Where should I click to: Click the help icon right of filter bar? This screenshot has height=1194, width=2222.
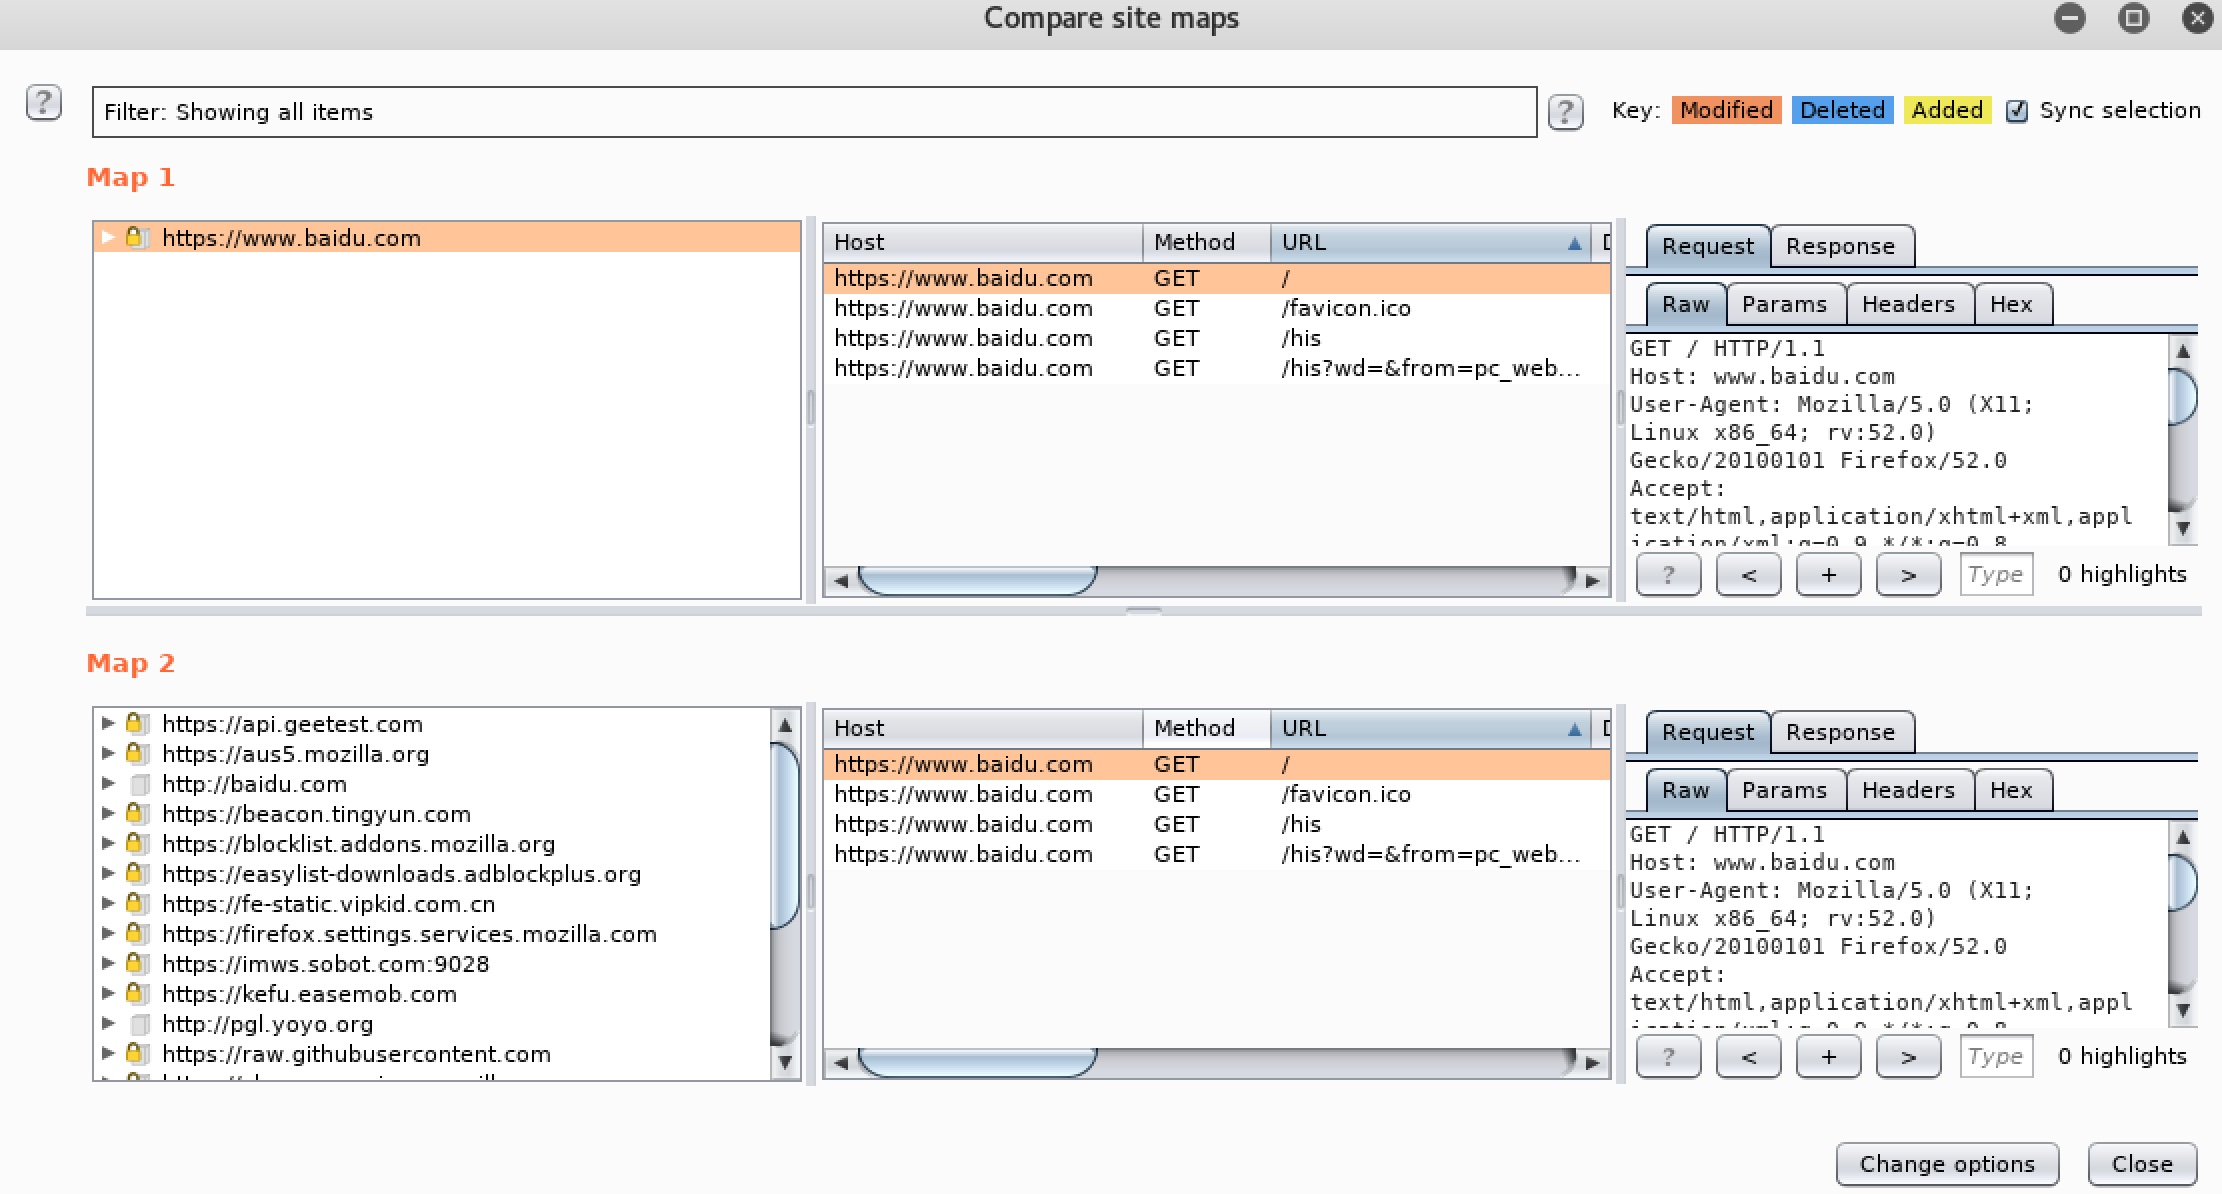point(1565,112)
